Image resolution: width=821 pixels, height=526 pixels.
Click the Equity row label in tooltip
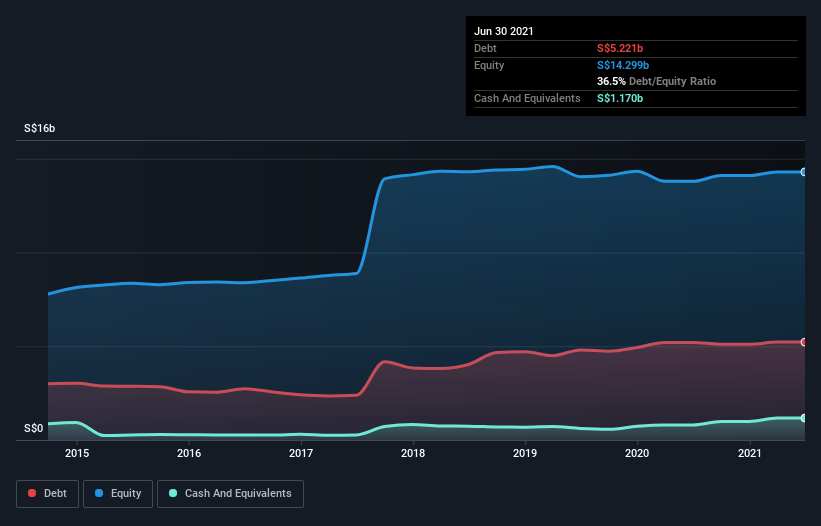coord(489,65)
